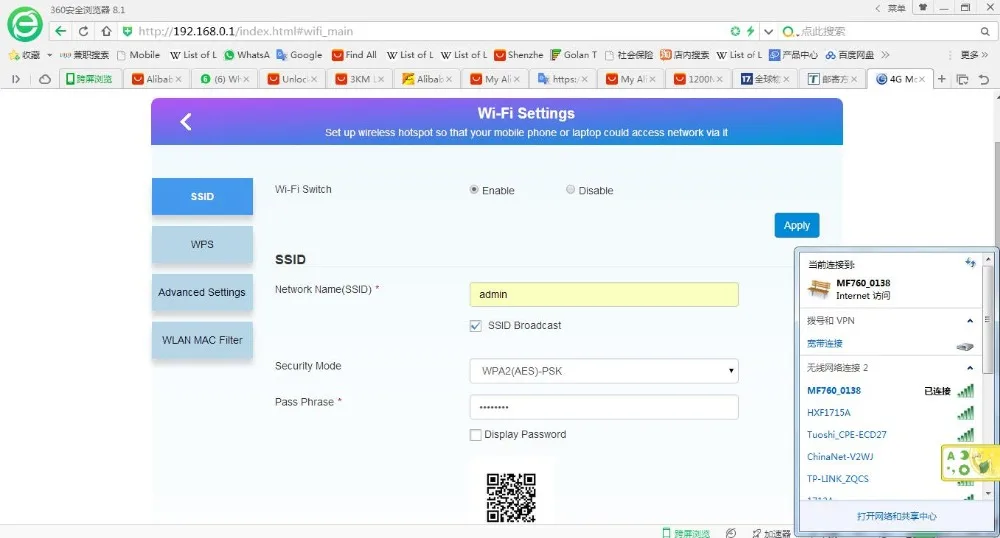The width and height of the screenshot is (1000, 538).
Task: Open the WLAN MAC Filter tab
Action: pyautogui.click(x=202, y=340)
